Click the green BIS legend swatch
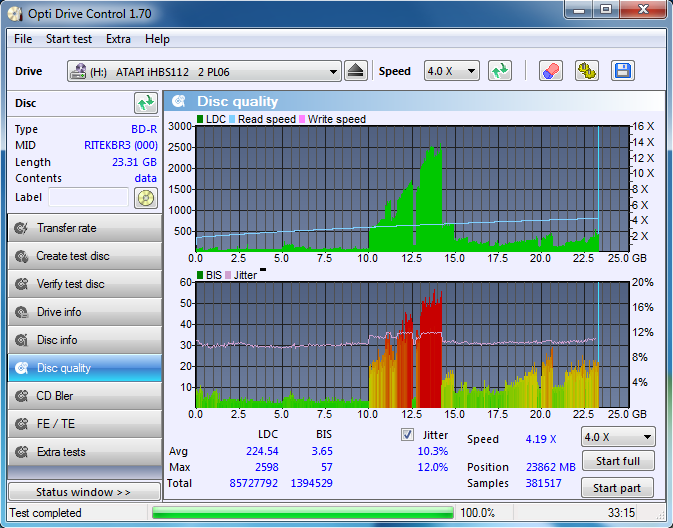This screenshot has height=528, width=673. coord(200,275)
